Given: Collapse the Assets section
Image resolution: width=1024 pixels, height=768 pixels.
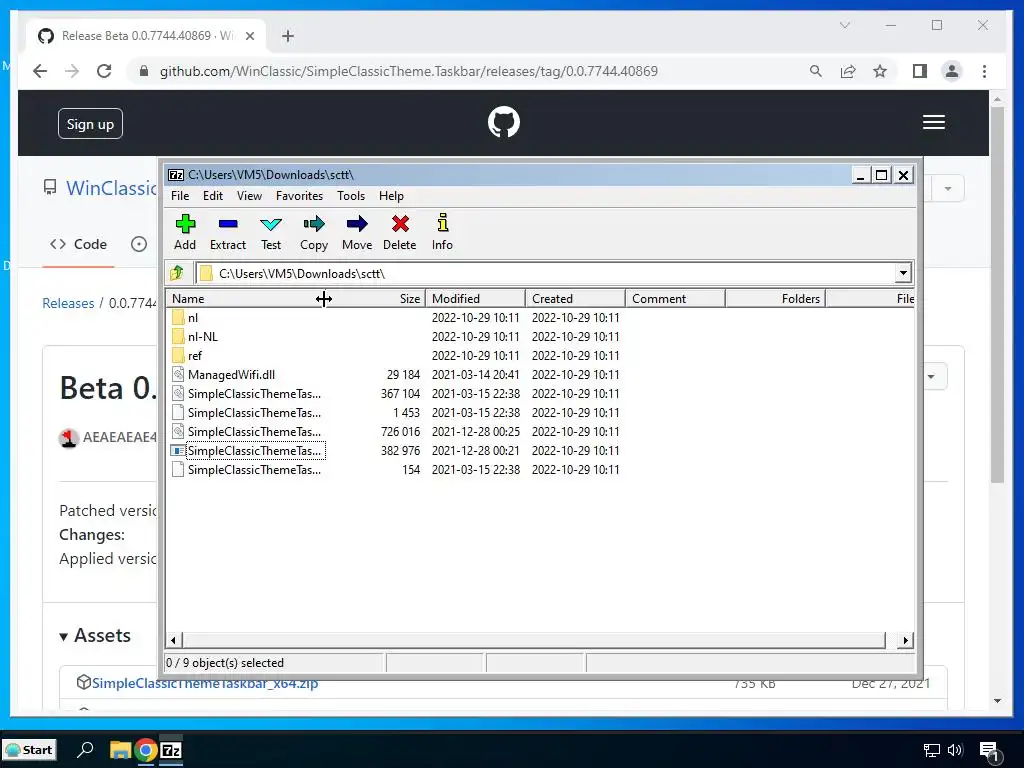Looking at the screenshot, I should pyautogui.click(x=95, y=635).
